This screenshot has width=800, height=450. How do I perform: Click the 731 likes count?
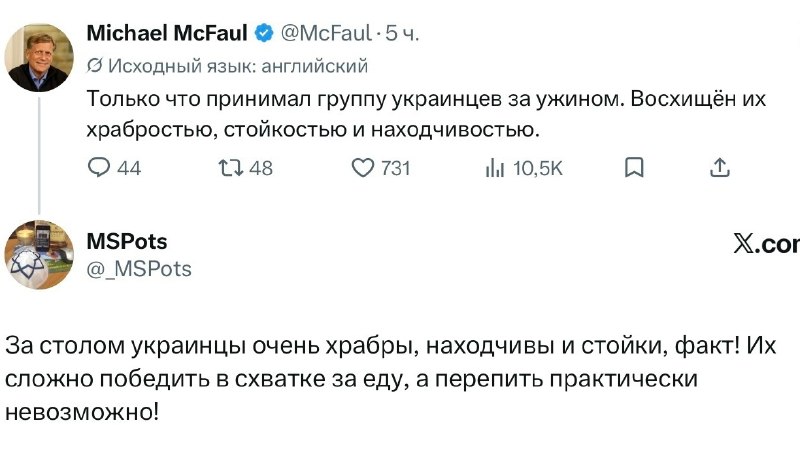[x=395, y=168]
